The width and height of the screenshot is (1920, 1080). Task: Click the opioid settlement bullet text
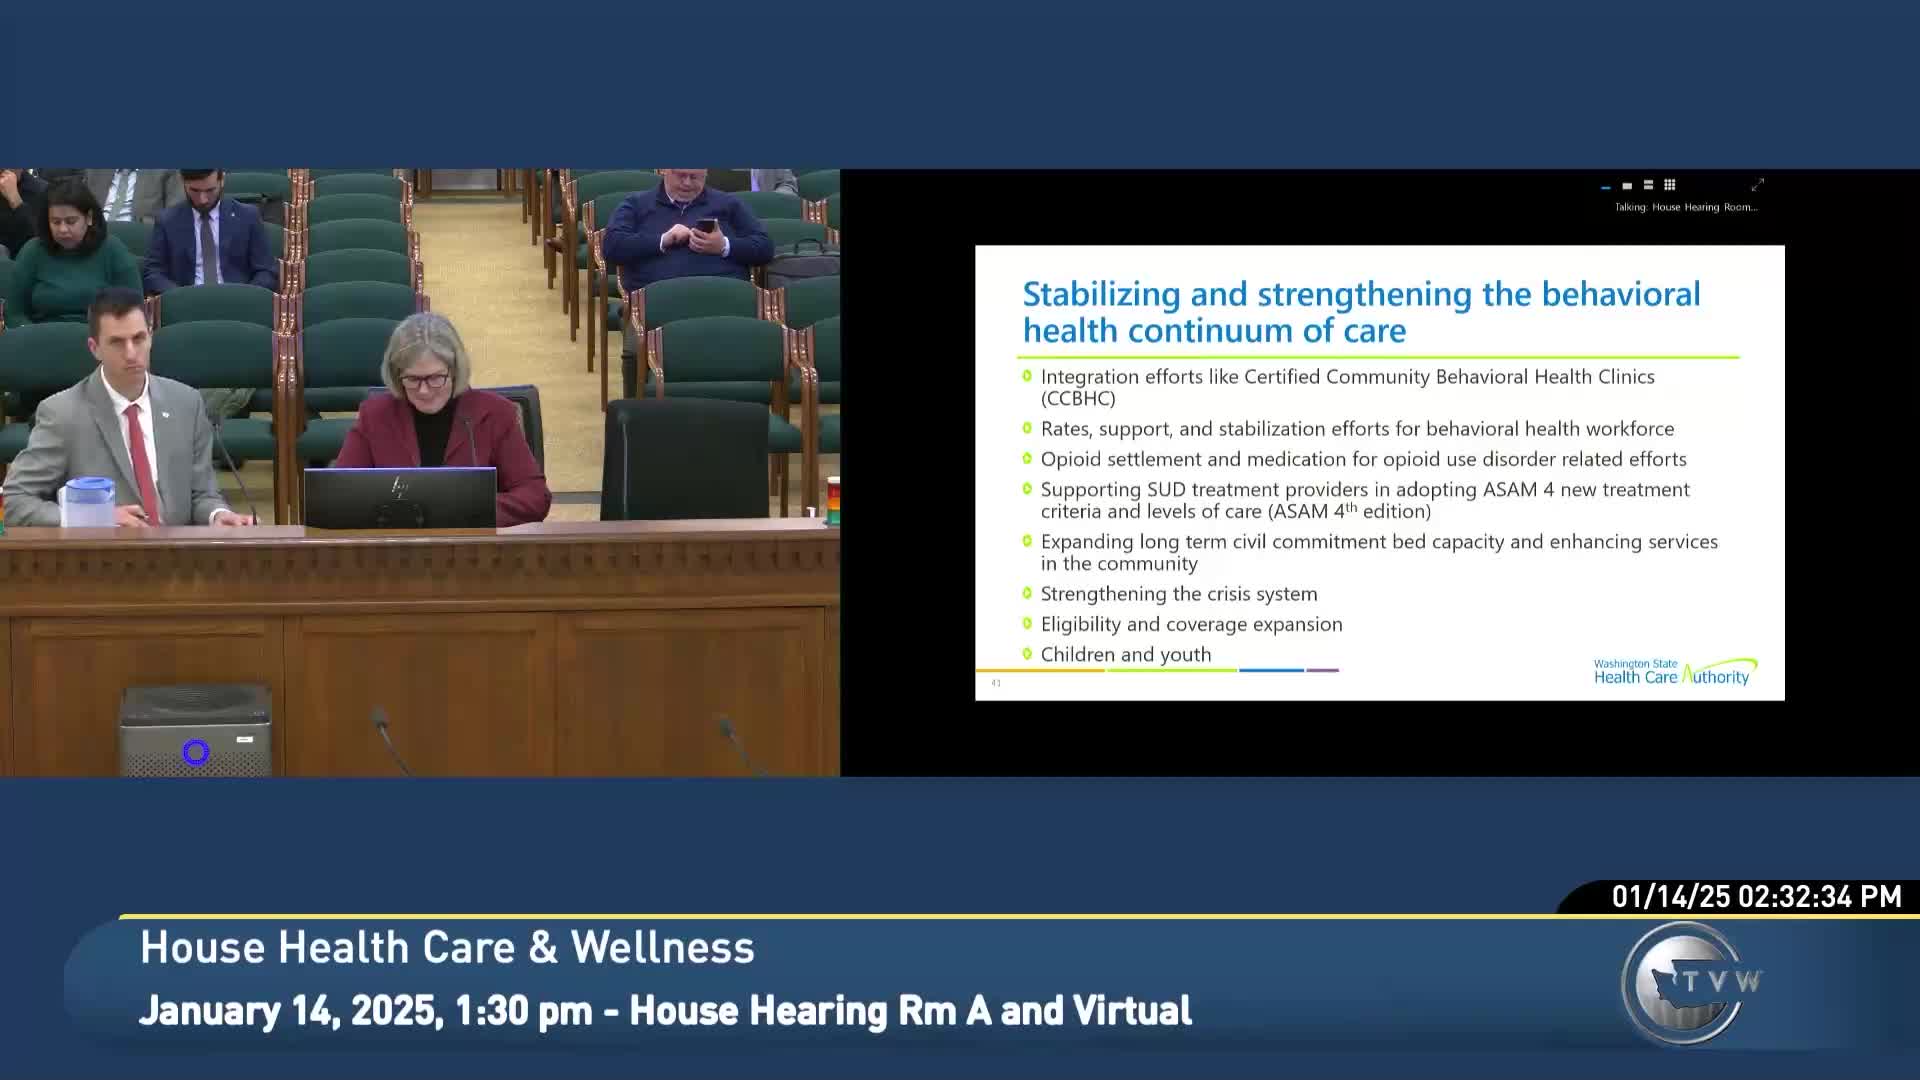1362,459
